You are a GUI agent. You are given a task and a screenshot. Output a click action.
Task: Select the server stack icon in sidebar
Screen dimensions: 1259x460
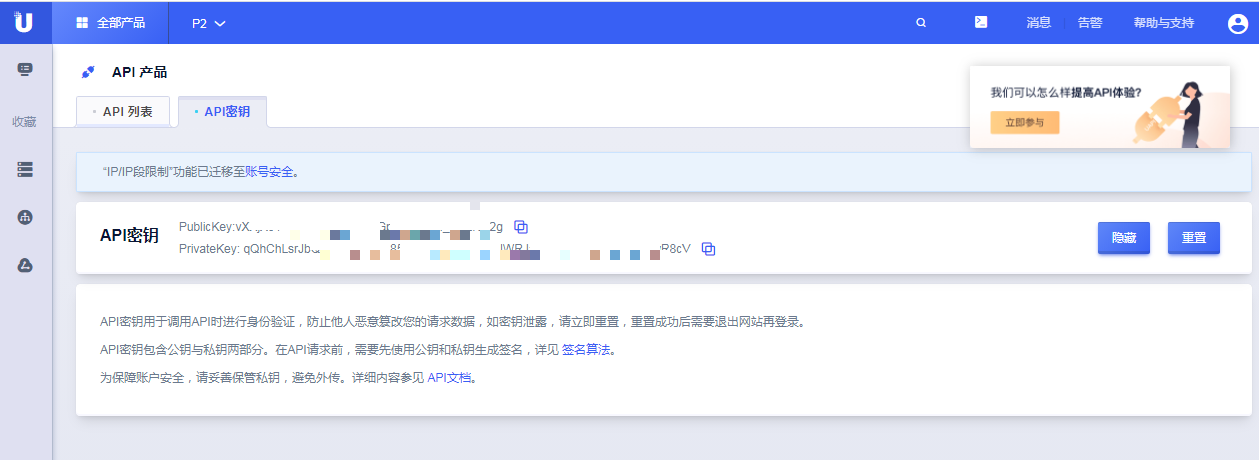[25, 170]
